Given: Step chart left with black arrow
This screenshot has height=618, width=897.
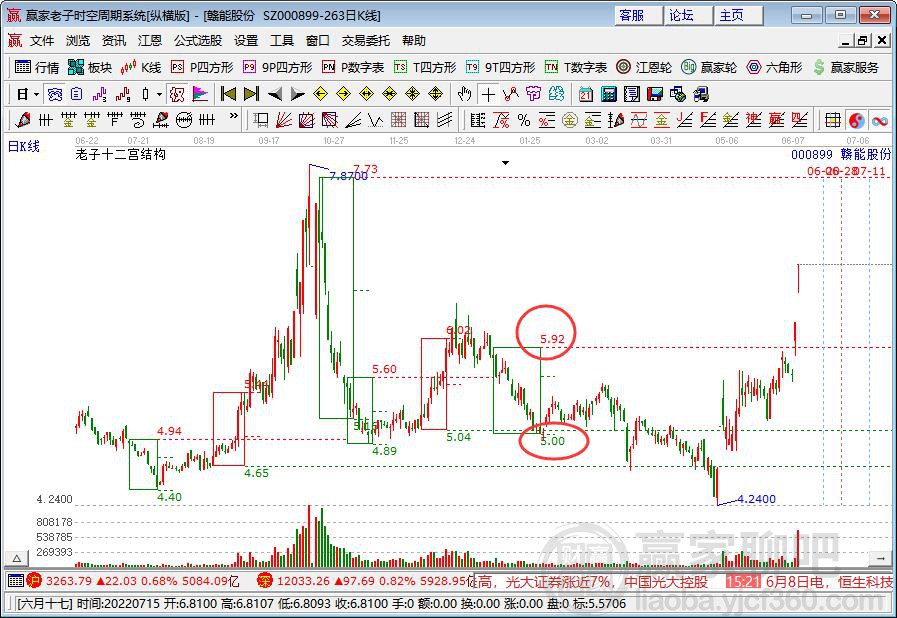Looking at the screenshot, I should (275, 94).
